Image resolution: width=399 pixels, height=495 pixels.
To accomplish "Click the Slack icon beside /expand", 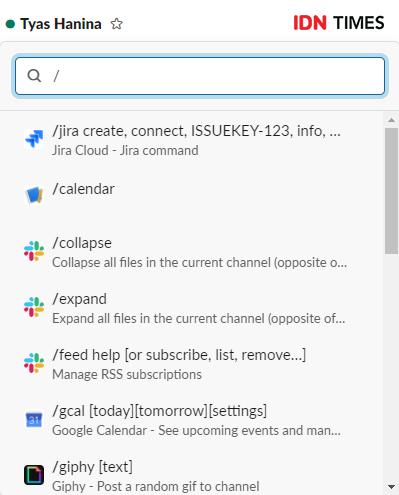I will 34,307.
